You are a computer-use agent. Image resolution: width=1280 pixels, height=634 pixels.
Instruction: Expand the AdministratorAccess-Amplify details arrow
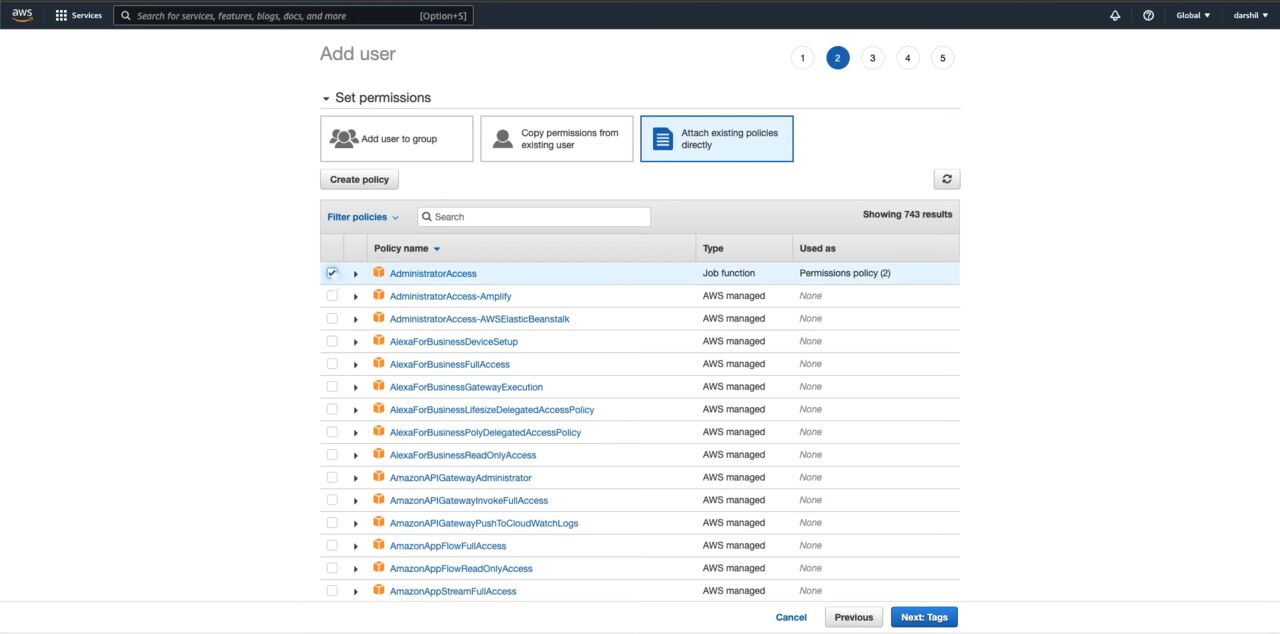click(356, 297)
